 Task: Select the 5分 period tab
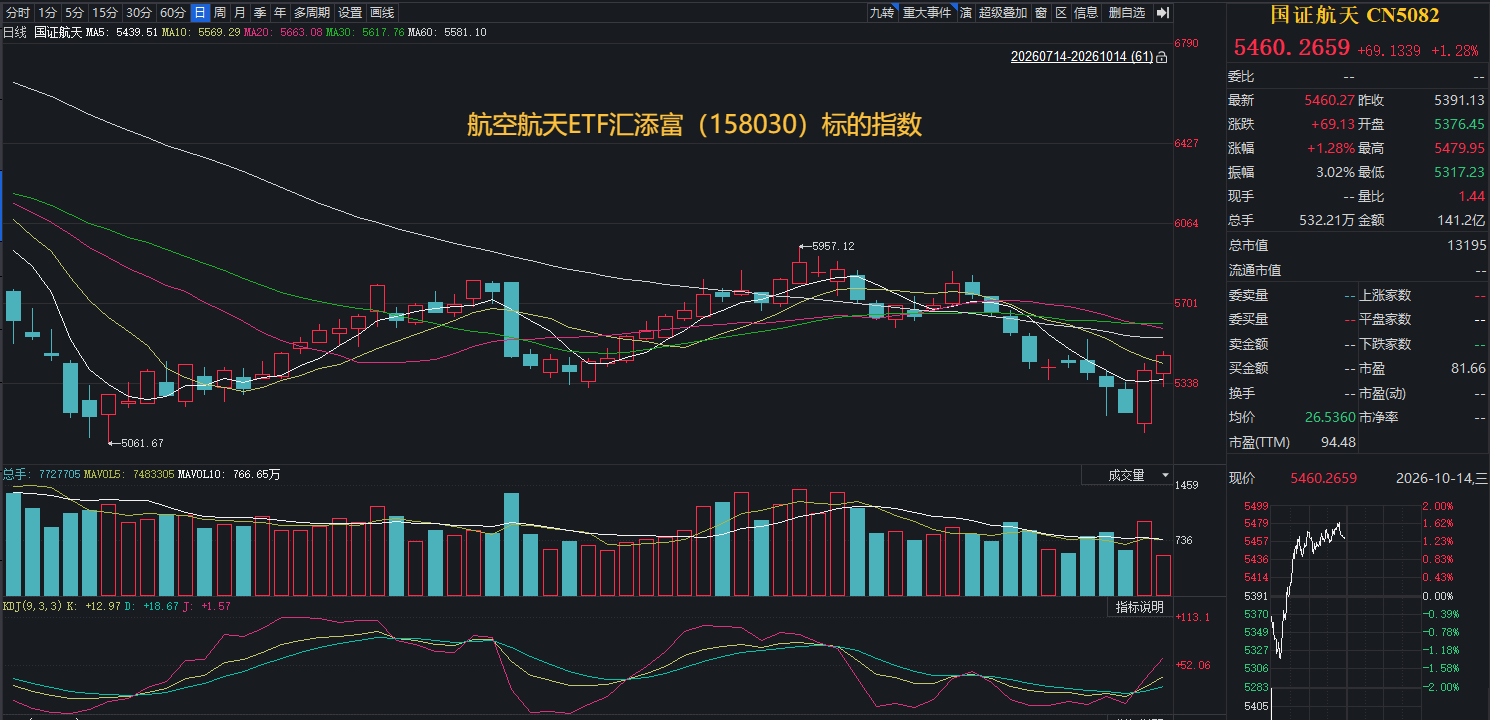(75, 13)
